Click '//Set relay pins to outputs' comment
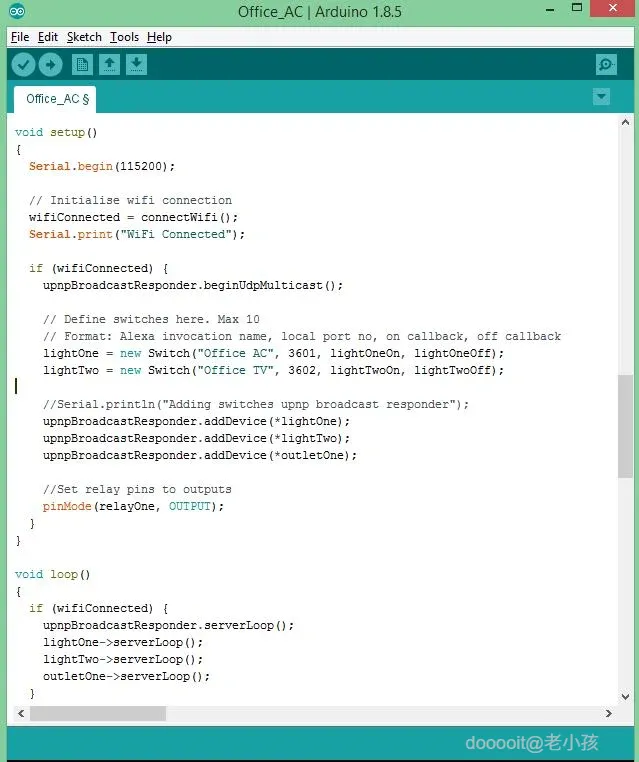Screen dimensions: 639x762 click(x=137, y=489)
